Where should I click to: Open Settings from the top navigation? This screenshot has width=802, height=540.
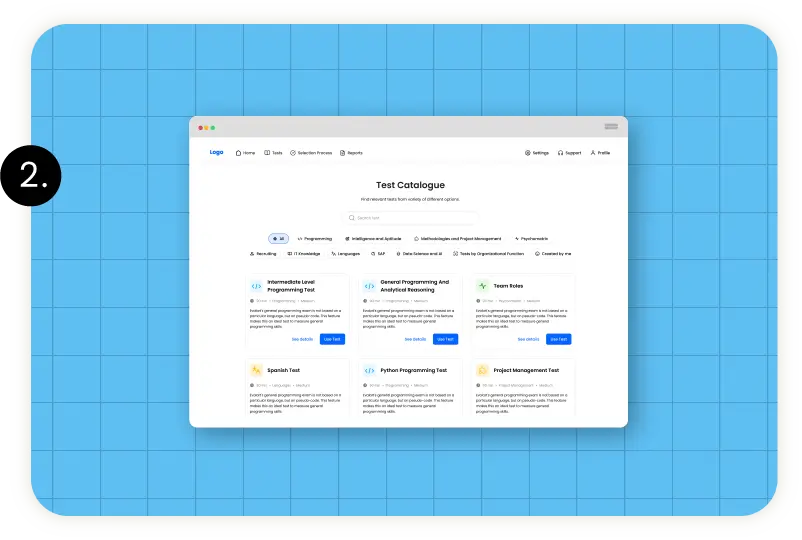537,153
